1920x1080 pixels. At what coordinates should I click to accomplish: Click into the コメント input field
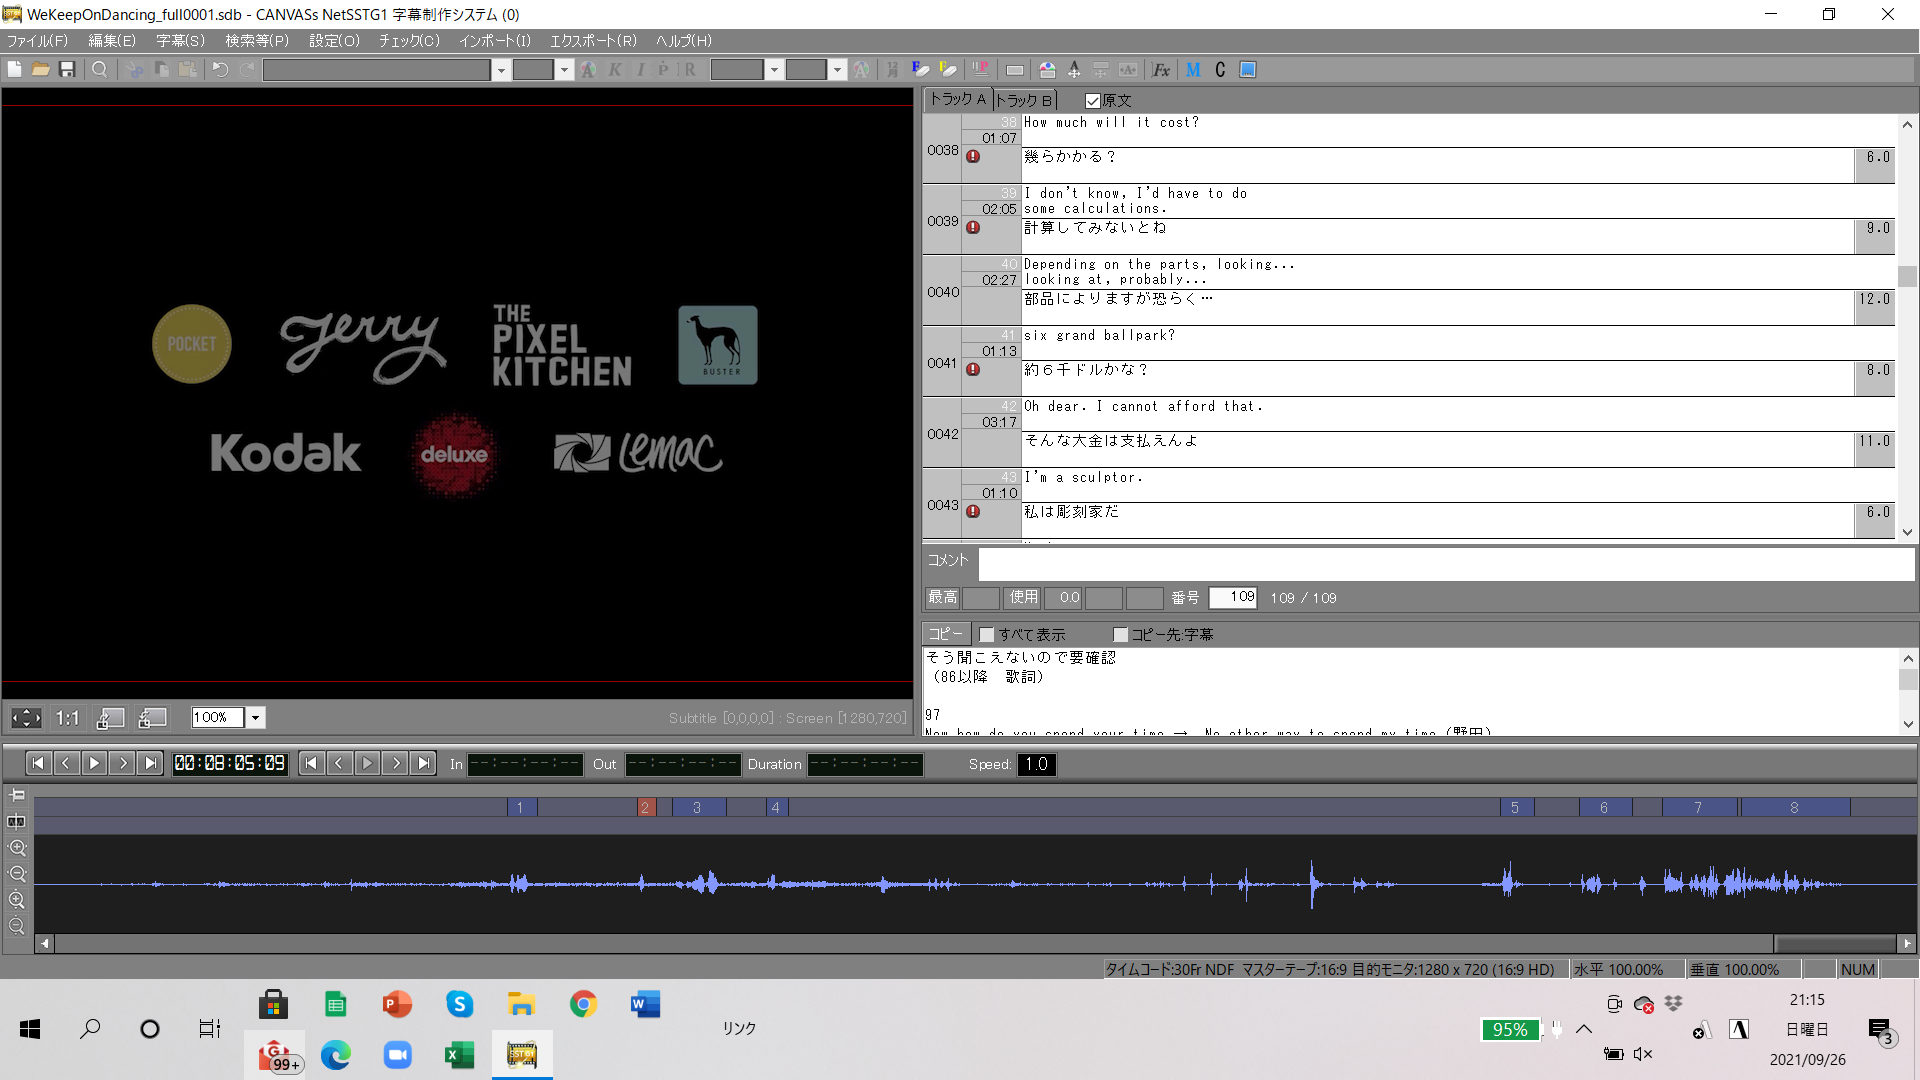pyautogui.click(x=1446, y=563)
